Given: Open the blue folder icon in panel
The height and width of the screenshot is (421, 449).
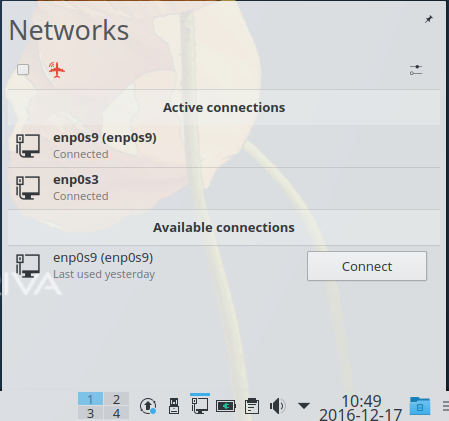Looking at the screenshot, I should point(420,406).
